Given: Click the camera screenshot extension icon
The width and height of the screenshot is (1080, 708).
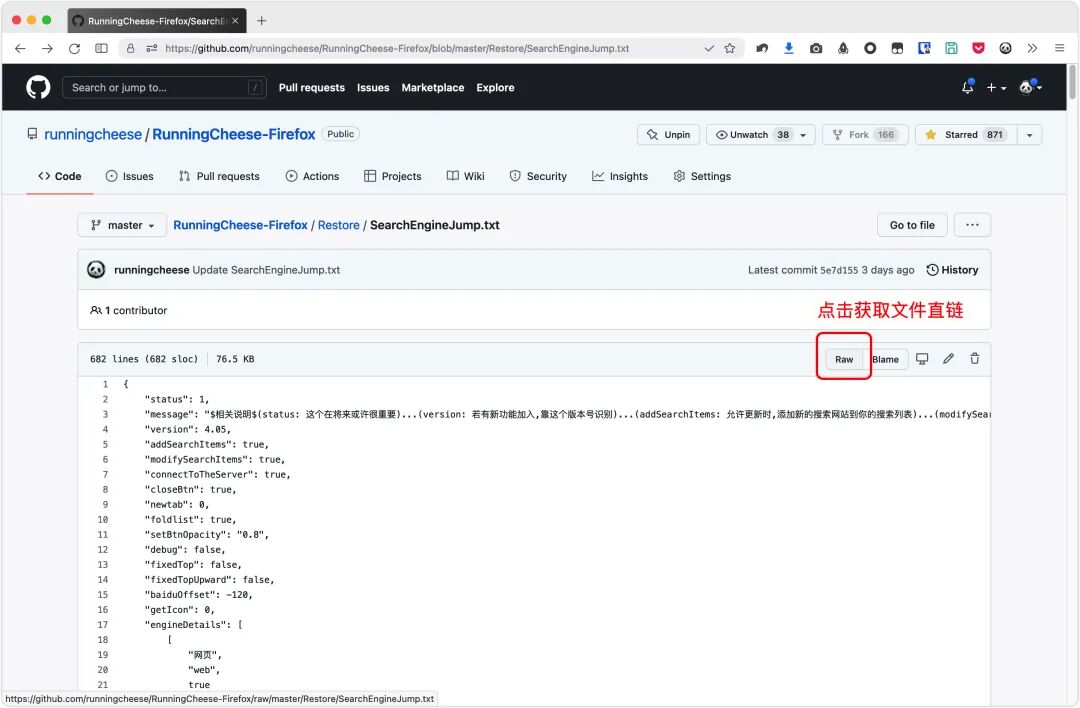Looking at the screenshot, I should [x=816, y=48].
